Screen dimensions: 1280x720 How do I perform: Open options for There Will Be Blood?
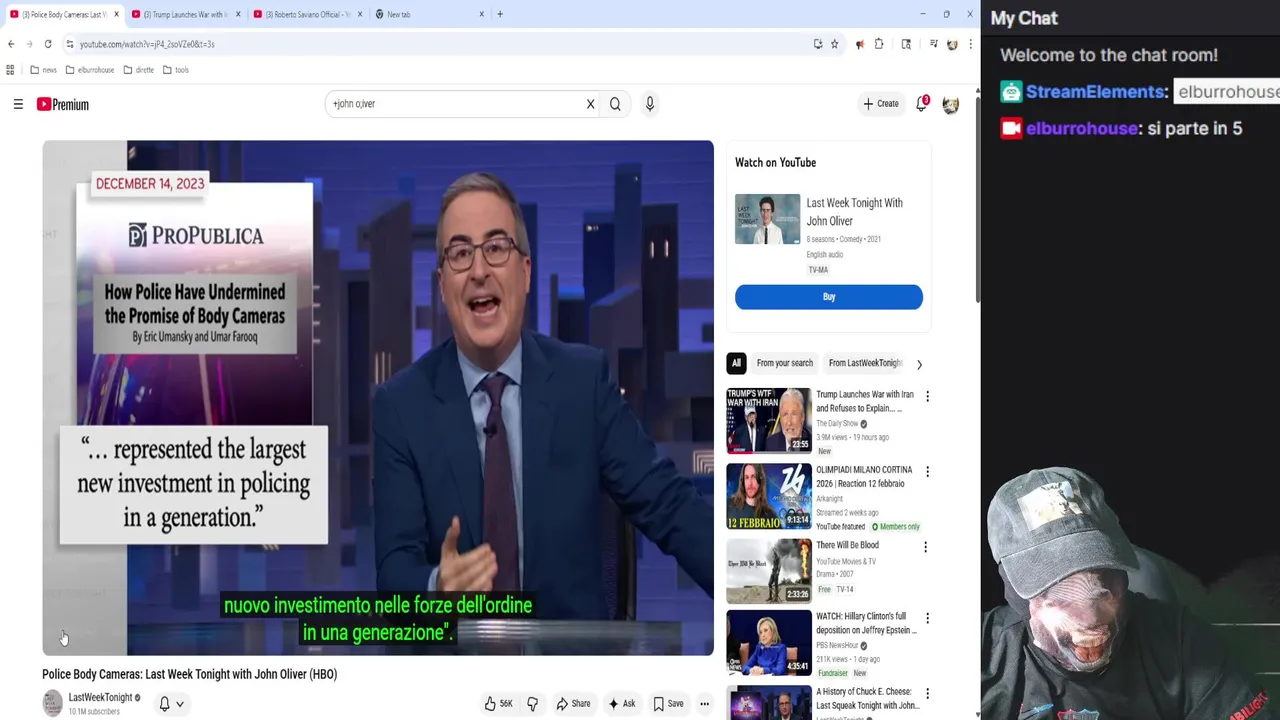[x=925, y=547]
